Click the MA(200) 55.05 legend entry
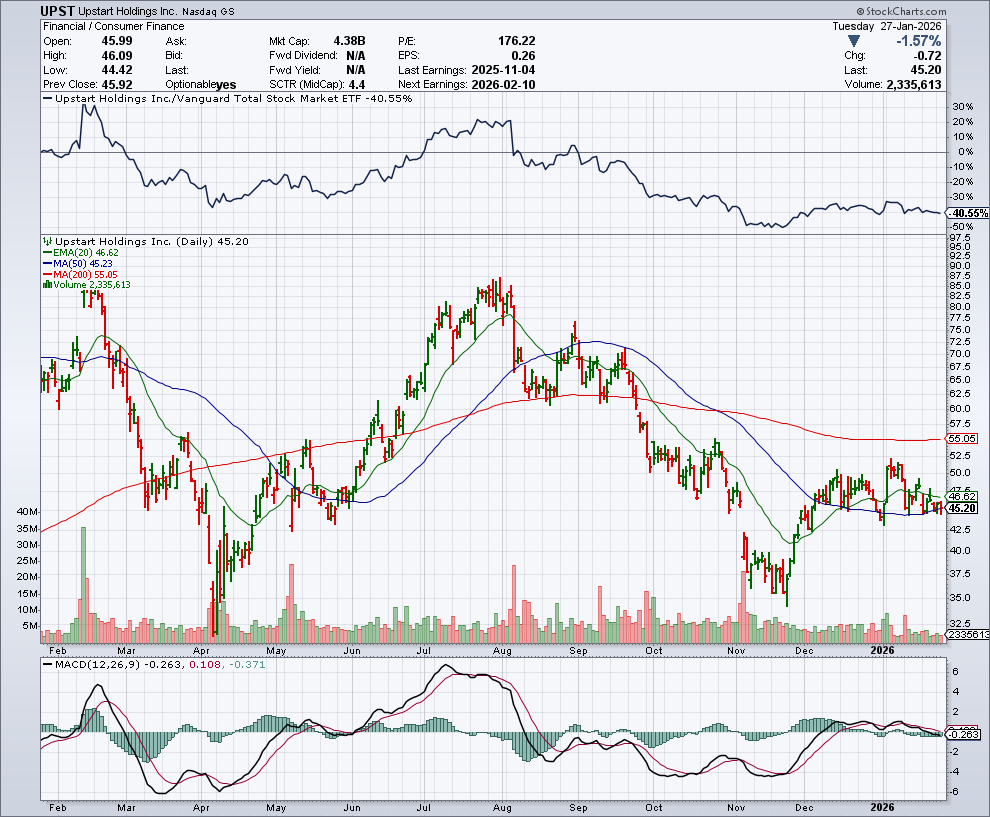 point(80,274)
